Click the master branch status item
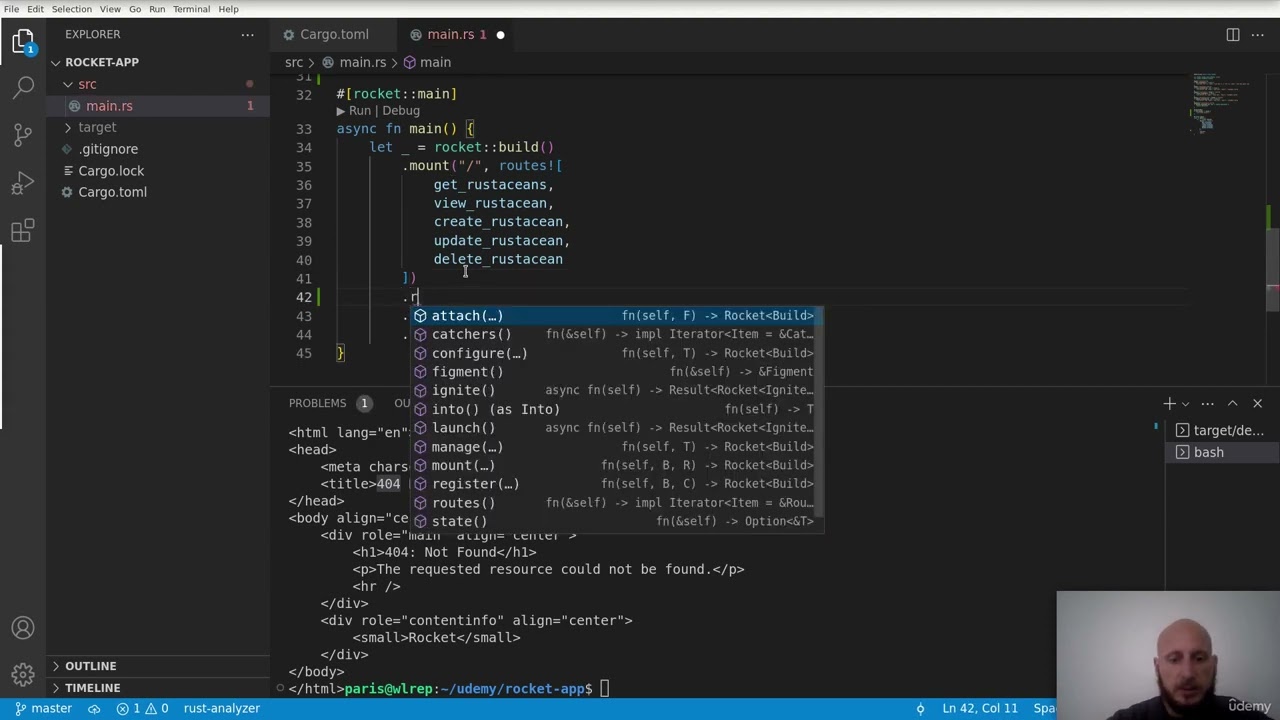The image size is (1280, 720). click(42, 708)
